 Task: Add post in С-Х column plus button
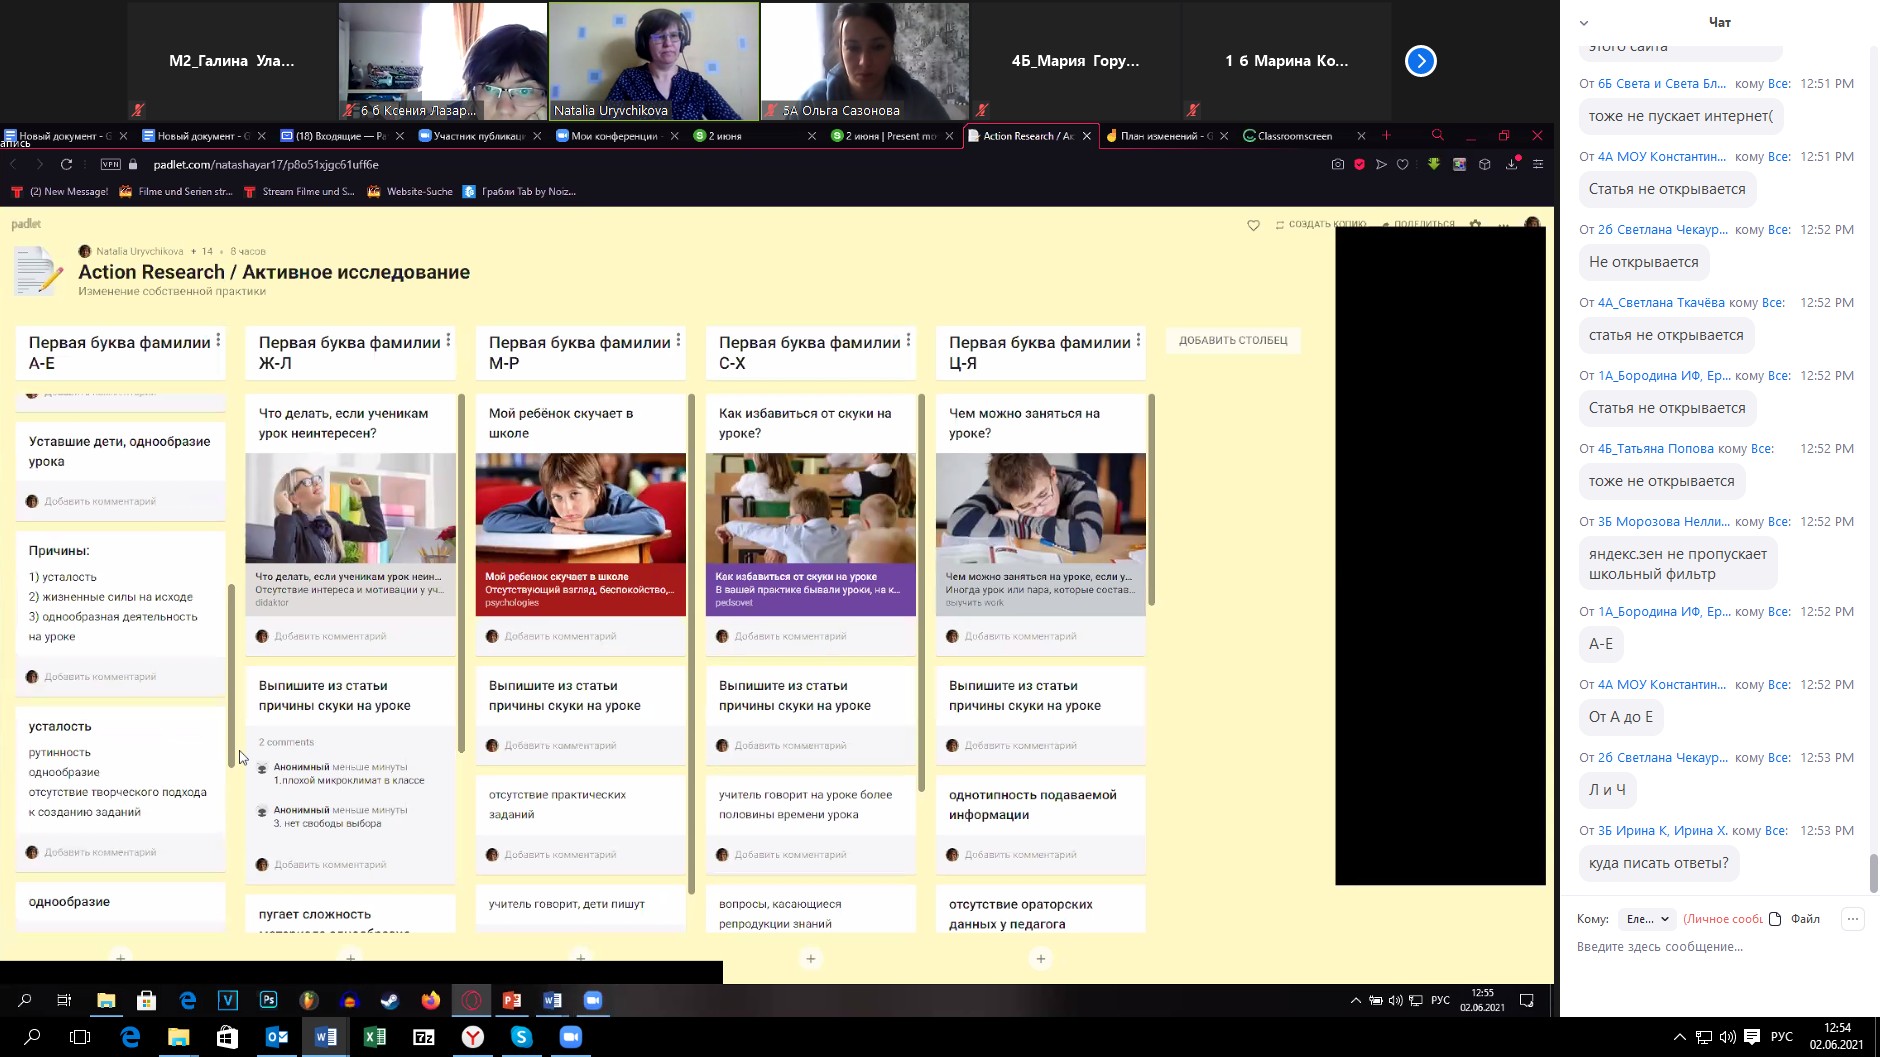811,958
